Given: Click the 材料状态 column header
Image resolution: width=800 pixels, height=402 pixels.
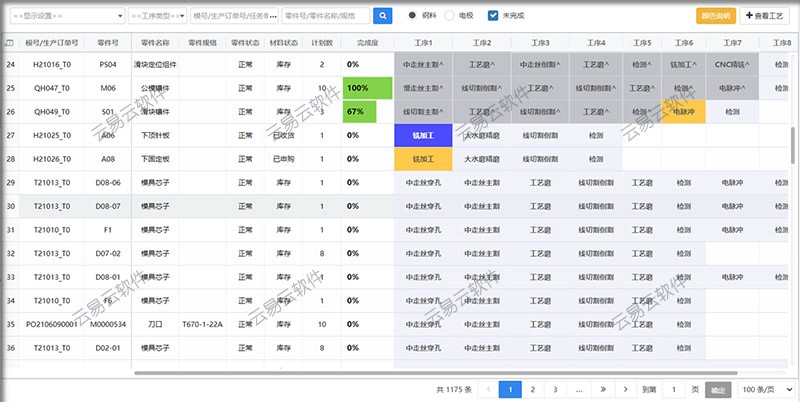Looking at the screenshot, I should click(283, 43).
